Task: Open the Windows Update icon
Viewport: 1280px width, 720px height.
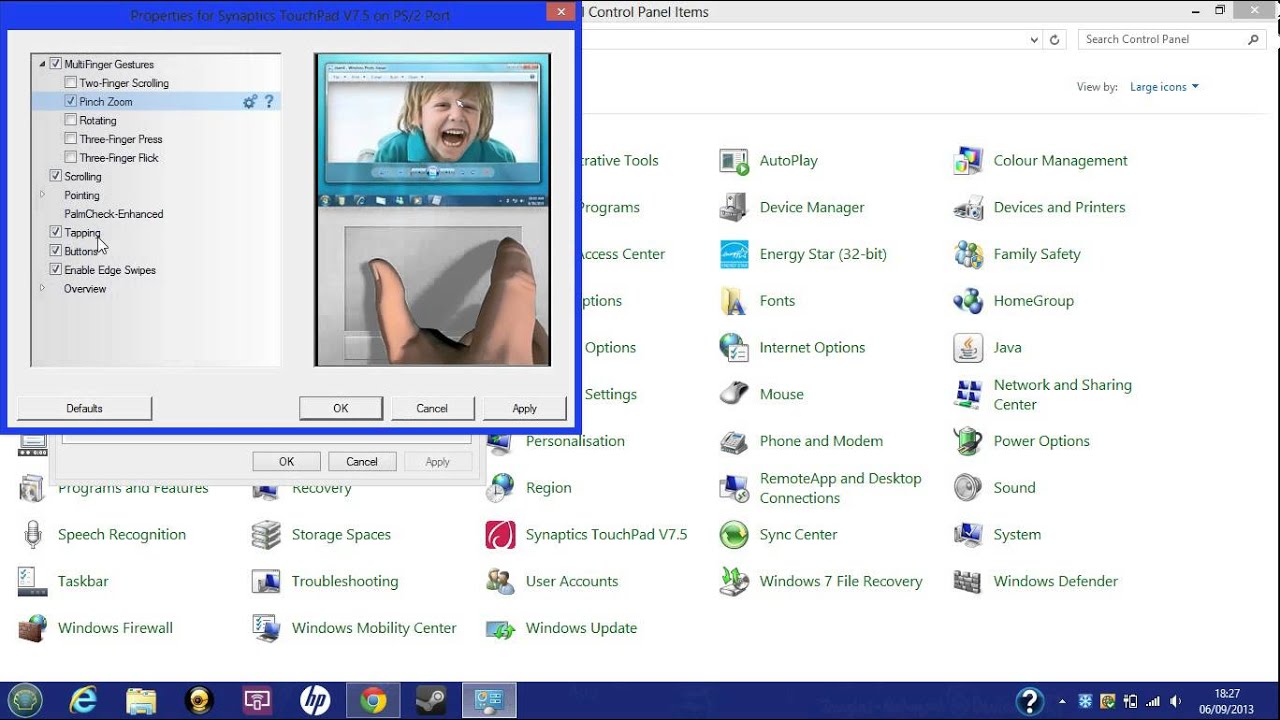Action: click(x=500, y=628)
